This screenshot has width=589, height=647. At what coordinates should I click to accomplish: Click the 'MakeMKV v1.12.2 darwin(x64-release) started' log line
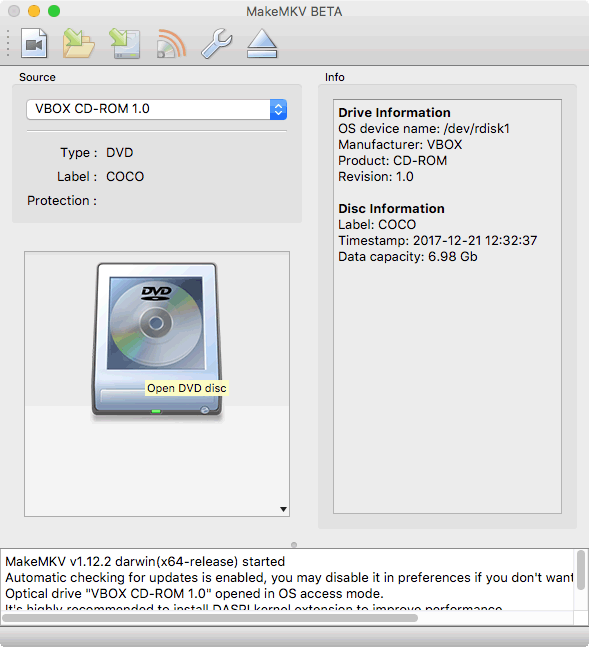(x=145, y=562)
